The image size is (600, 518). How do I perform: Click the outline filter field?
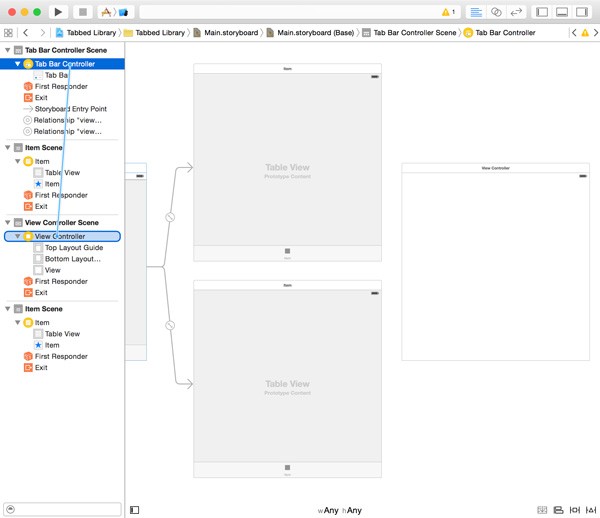coord(62,509)
